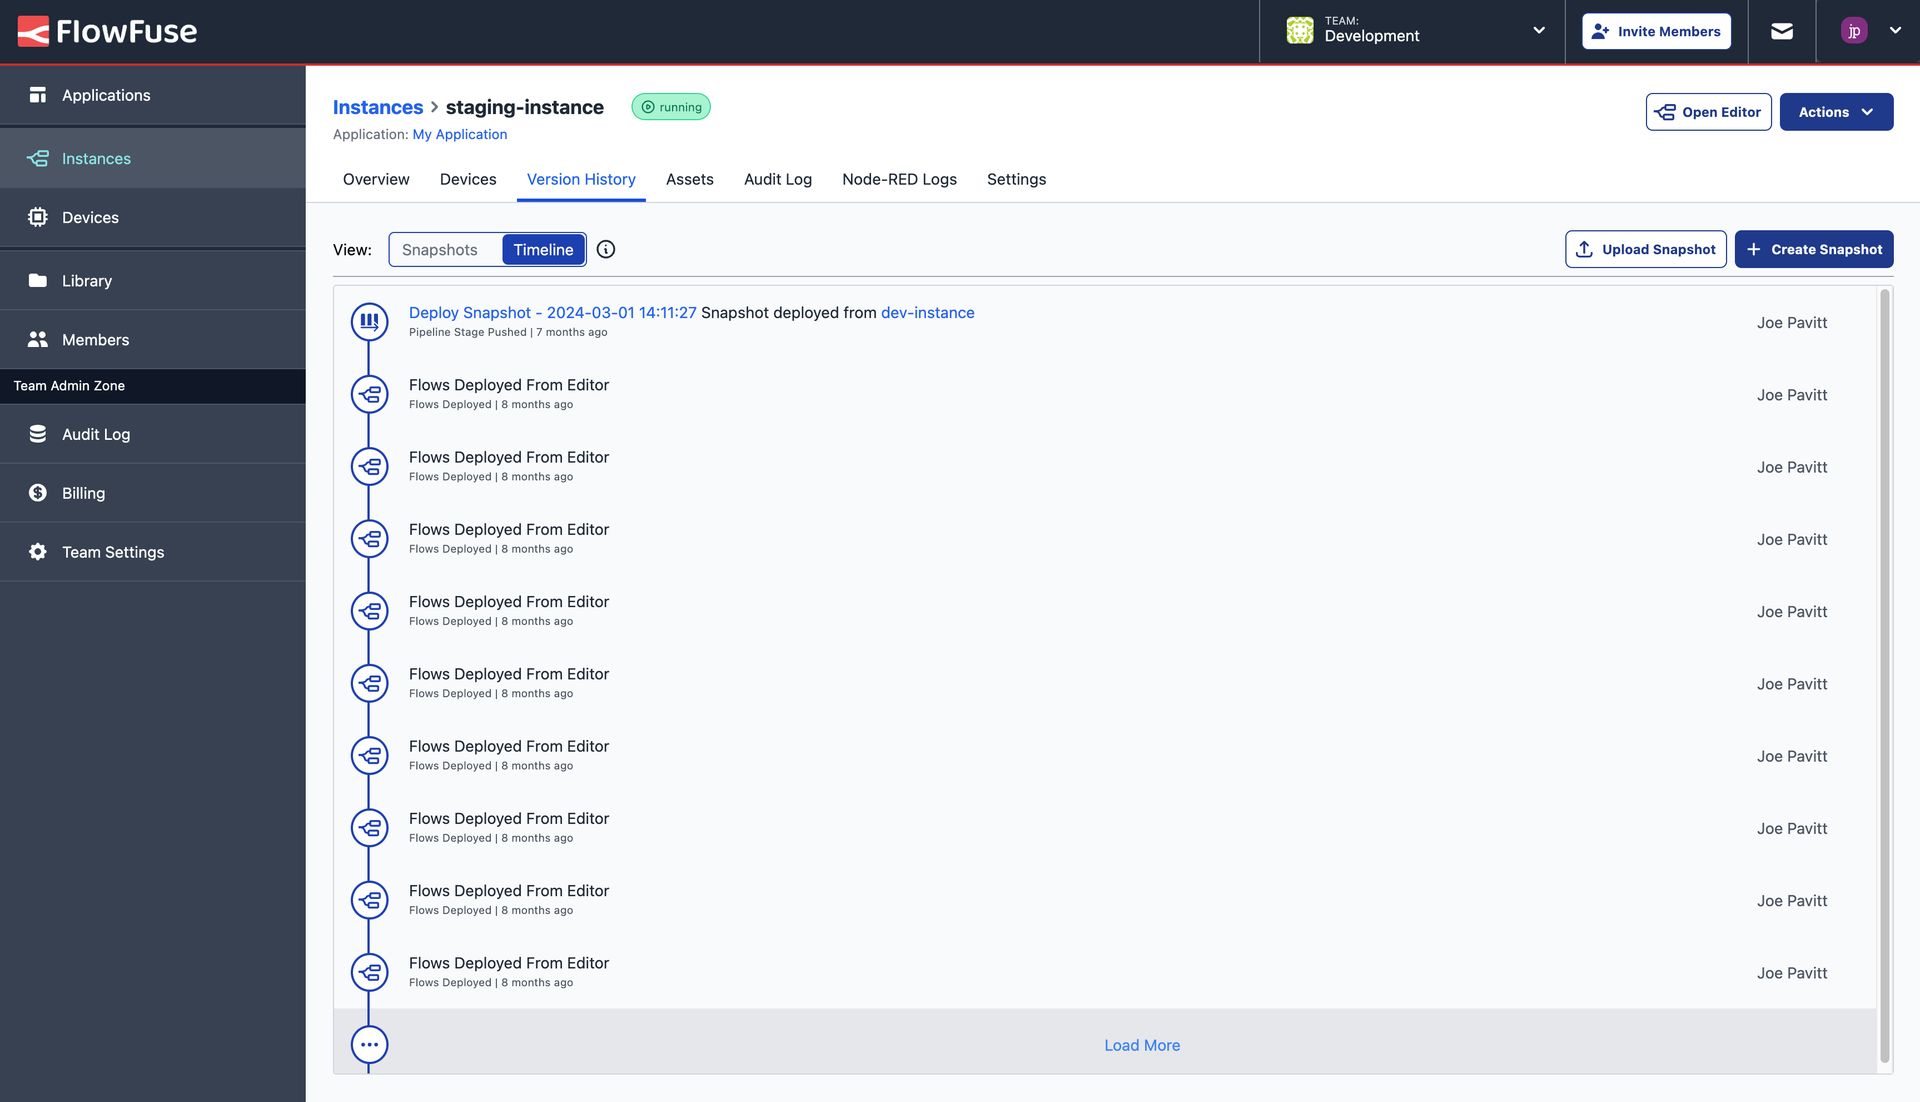This screenshot has width=1920, height=1102.
Task: Click the Load More ellipsis icon
Action: point(369,1044)
